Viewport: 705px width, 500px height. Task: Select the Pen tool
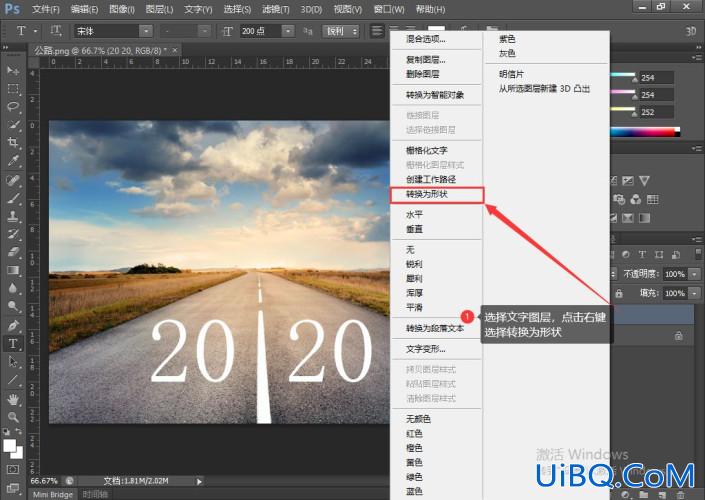(13, 325)
